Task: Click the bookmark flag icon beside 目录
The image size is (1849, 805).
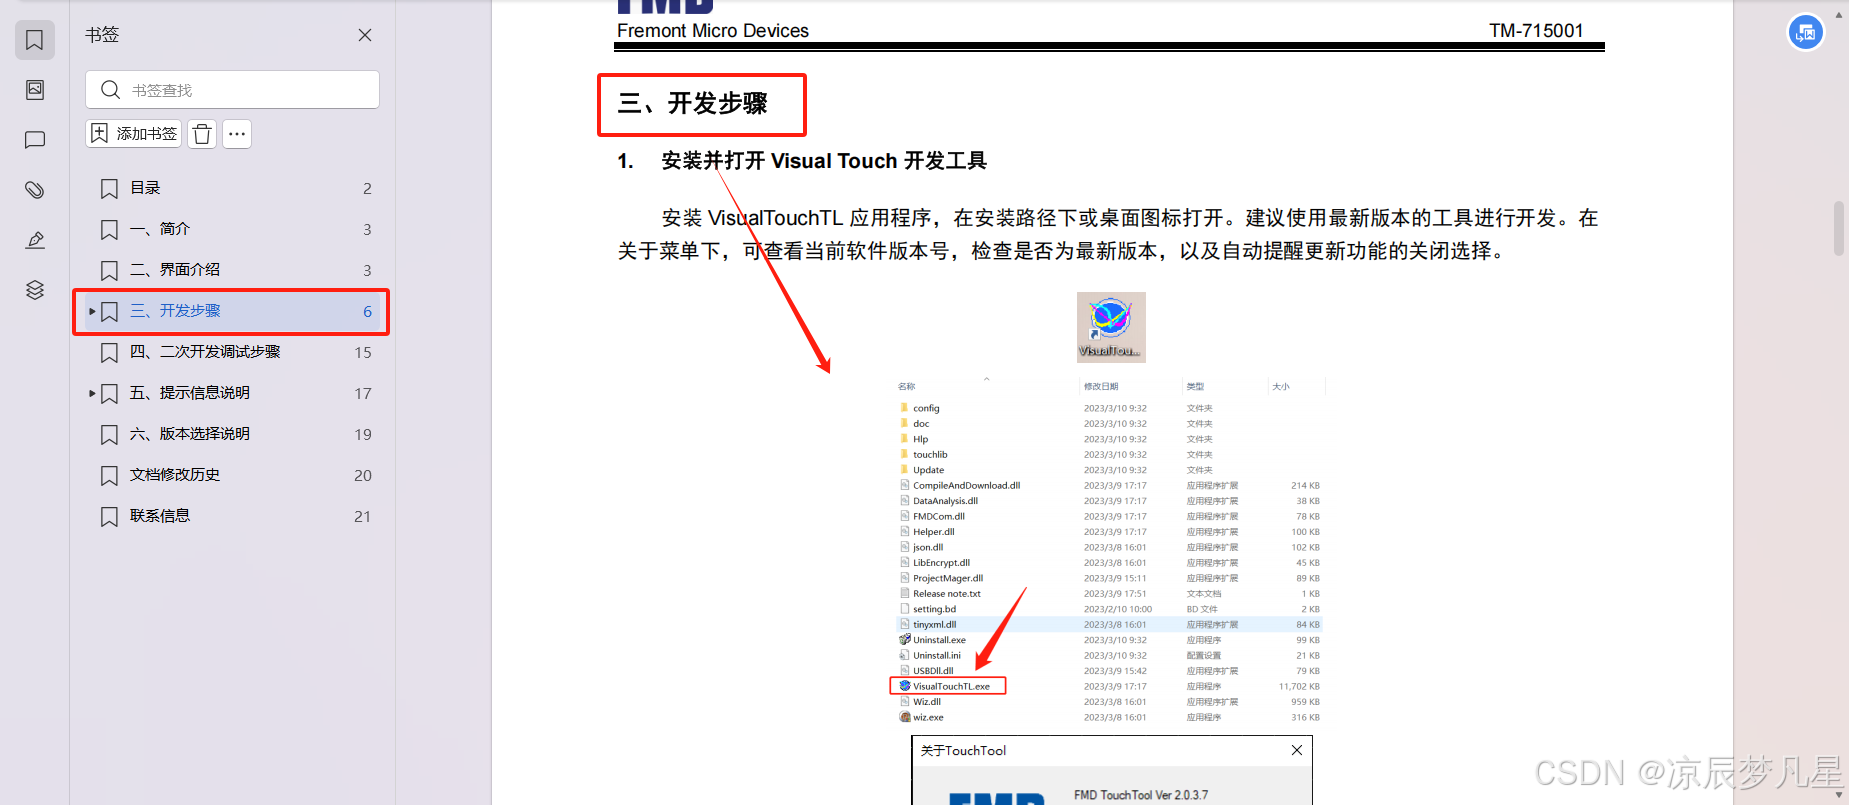Action: tap(110, 188)
